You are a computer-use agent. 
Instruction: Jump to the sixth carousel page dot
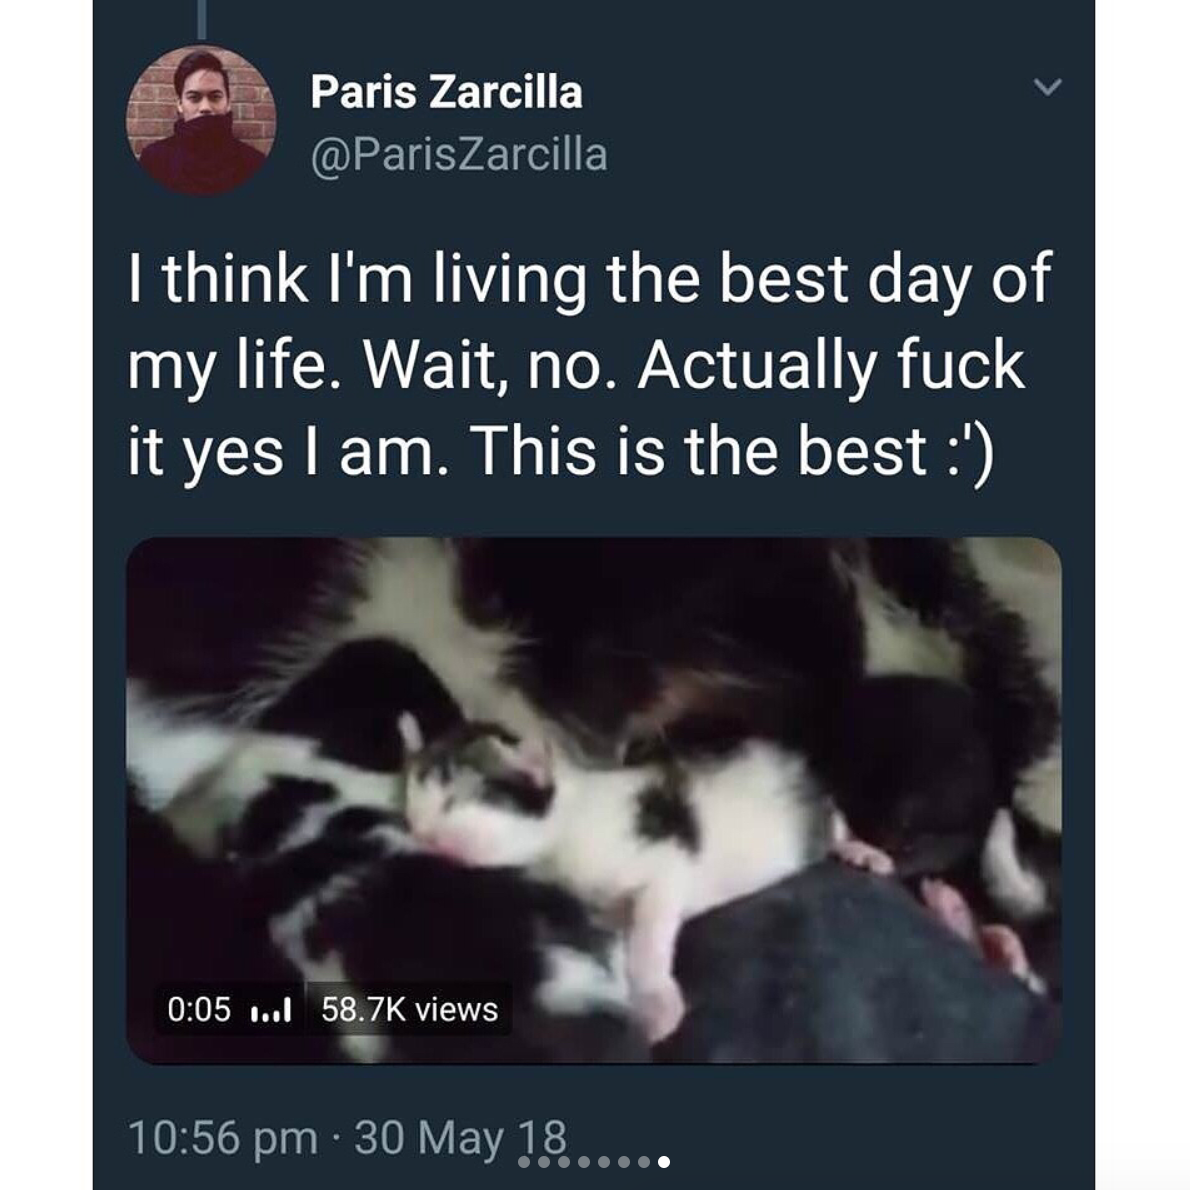point(624,1162)
